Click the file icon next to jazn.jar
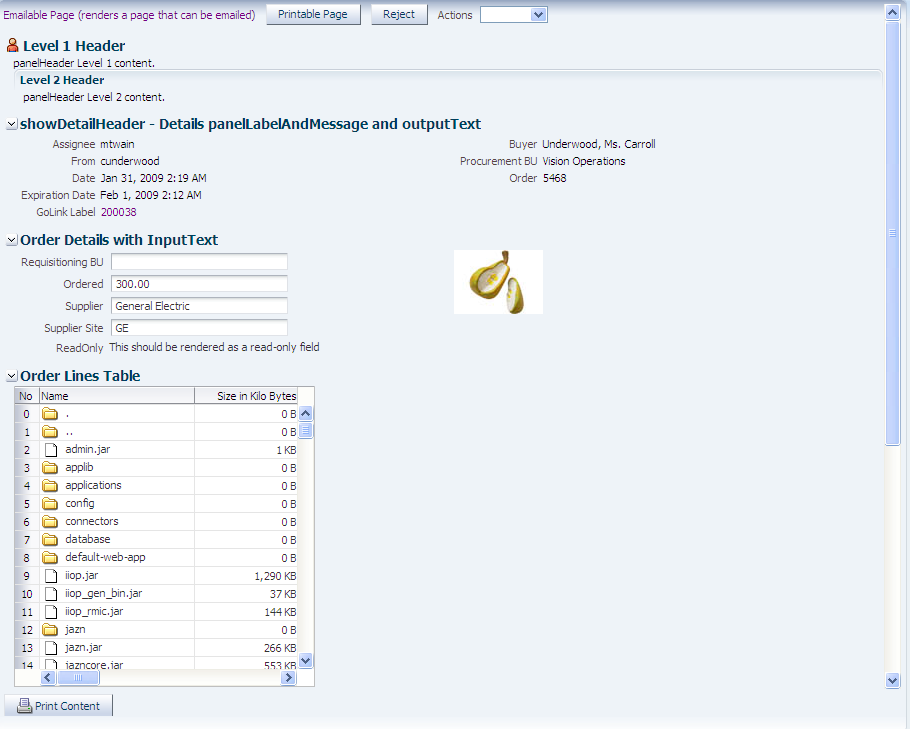This screenshot has height=729, width=910. click(x=51, y=647)
